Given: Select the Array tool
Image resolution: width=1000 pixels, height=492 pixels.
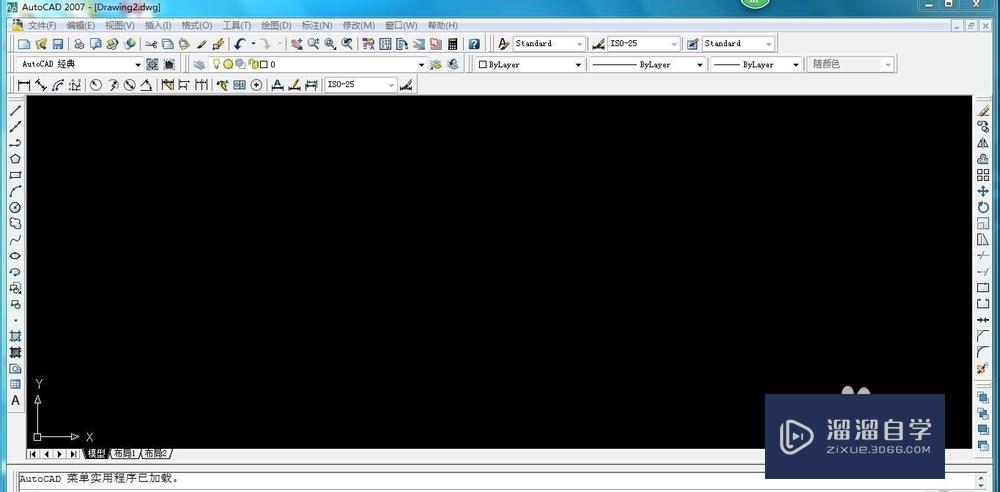Looking at the screenshot, I should click(983, 175).
